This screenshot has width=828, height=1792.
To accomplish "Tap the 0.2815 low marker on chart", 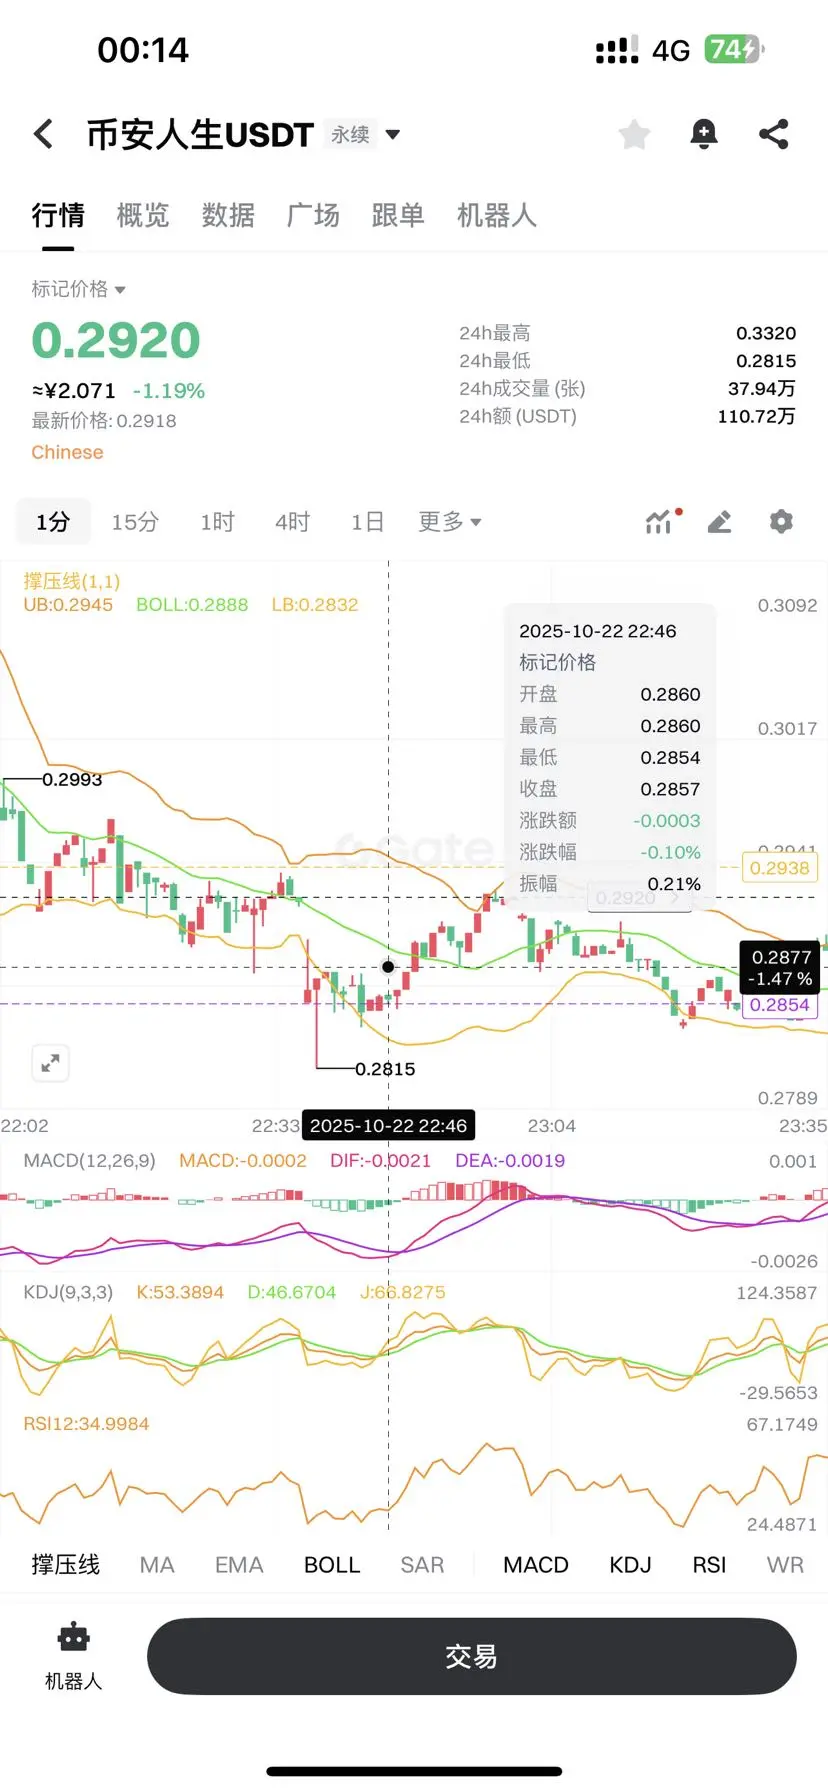I will (385, 1069).
